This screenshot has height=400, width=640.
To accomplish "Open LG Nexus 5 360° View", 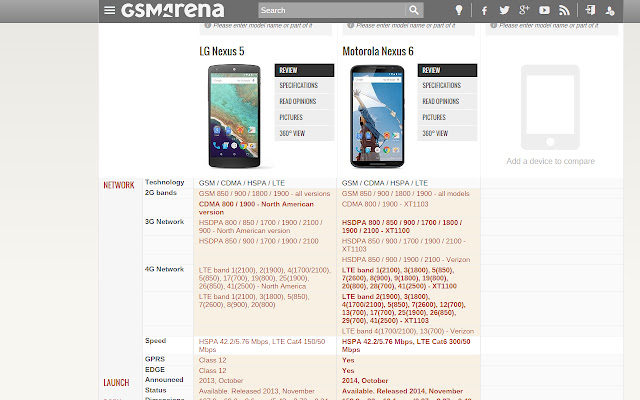I will (x=304, y=133).
